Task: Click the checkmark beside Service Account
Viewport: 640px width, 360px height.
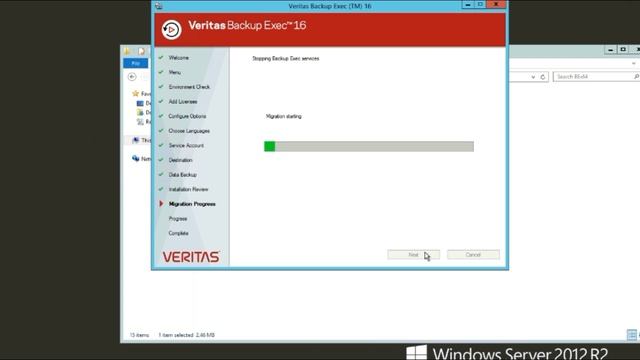Action: coord(161,145)
